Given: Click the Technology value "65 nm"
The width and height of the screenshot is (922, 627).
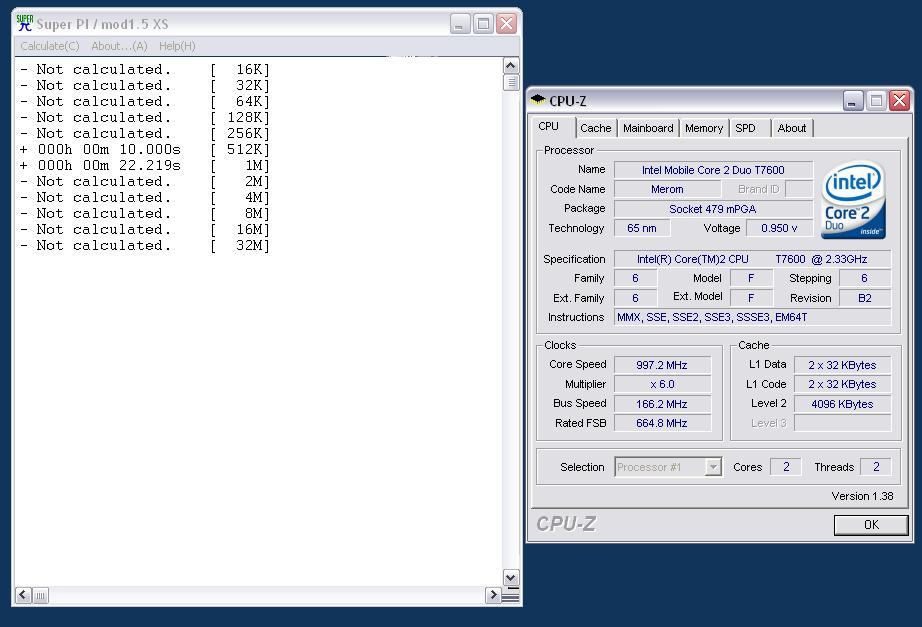Looking at the screenshot, I should pos(642,228).
